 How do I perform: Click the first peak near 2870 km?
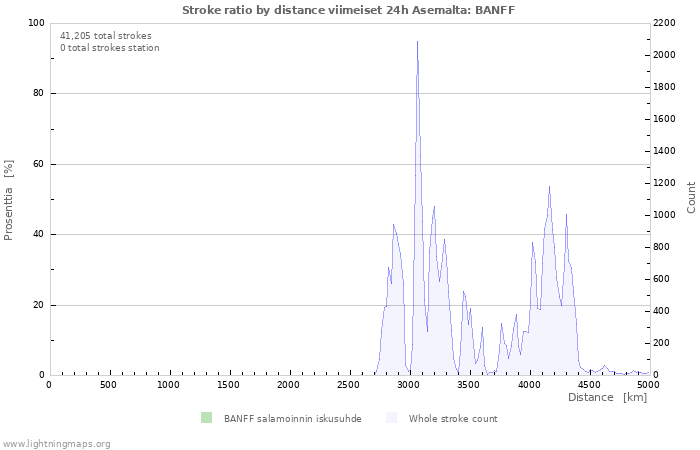[393, 225]
